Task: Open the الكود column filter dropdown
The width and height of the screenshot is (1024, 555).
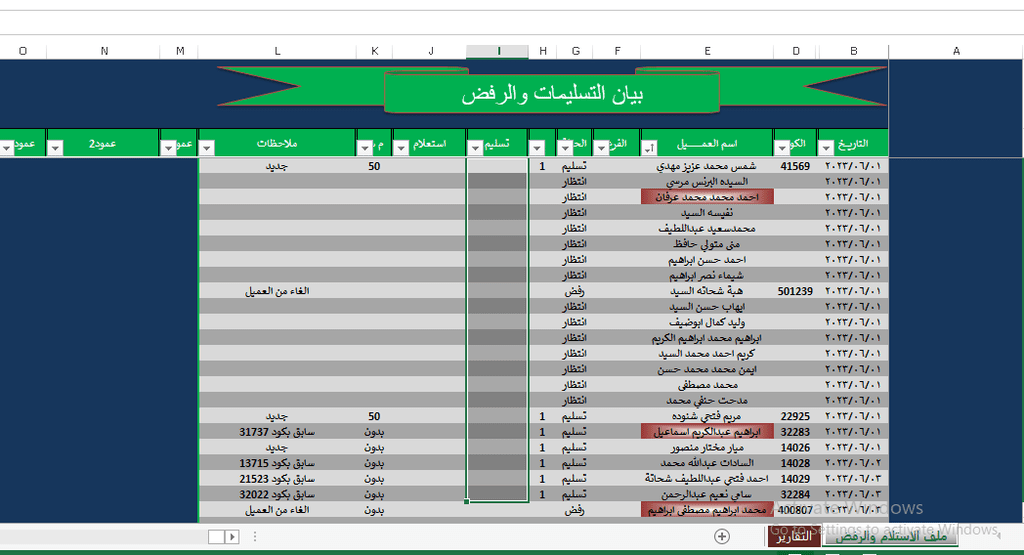Action: pos(782,148)
